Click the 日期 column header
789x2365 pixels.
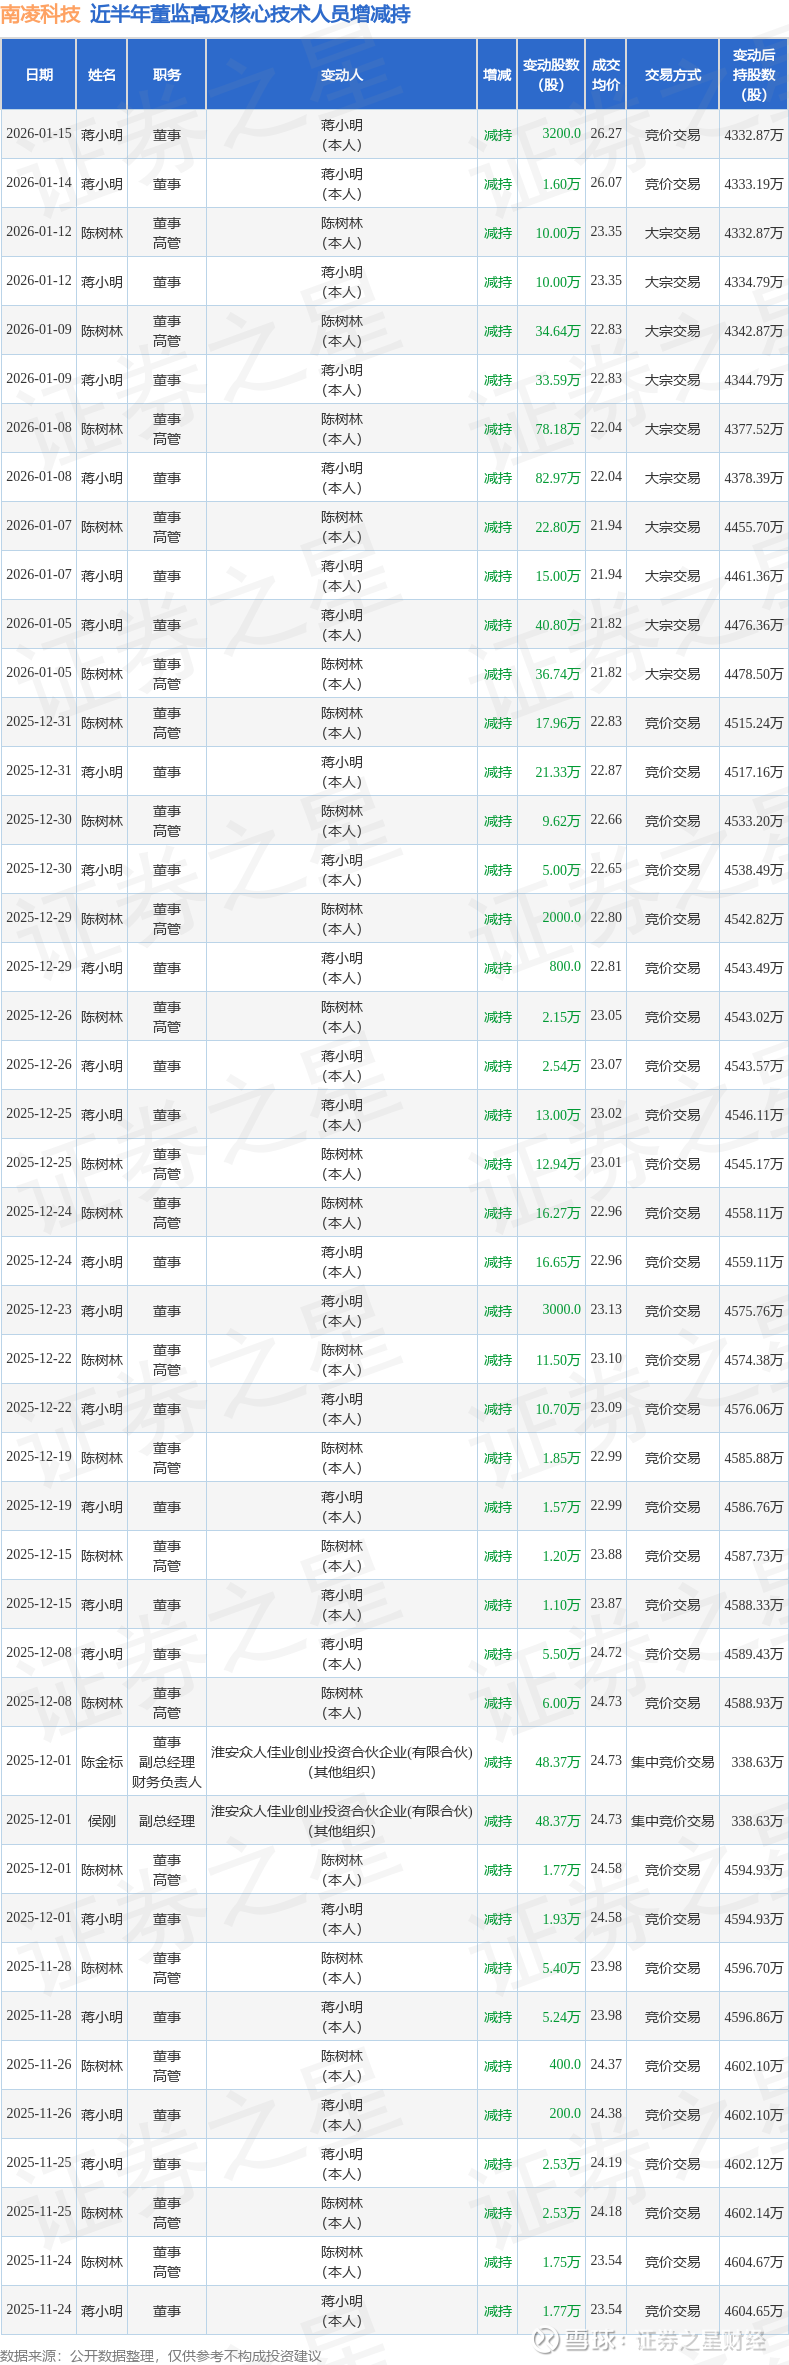39,75
